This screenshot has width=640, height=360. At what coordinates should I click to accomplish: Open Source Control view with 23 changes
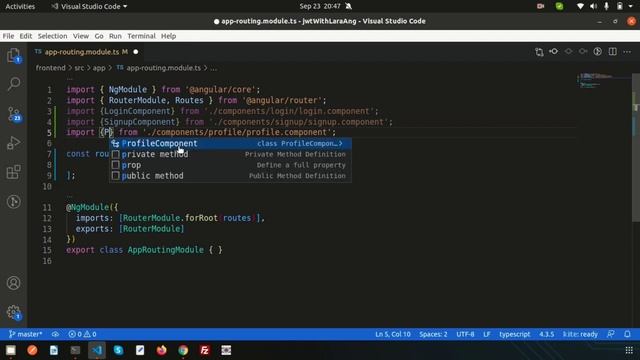coord(13,114)
